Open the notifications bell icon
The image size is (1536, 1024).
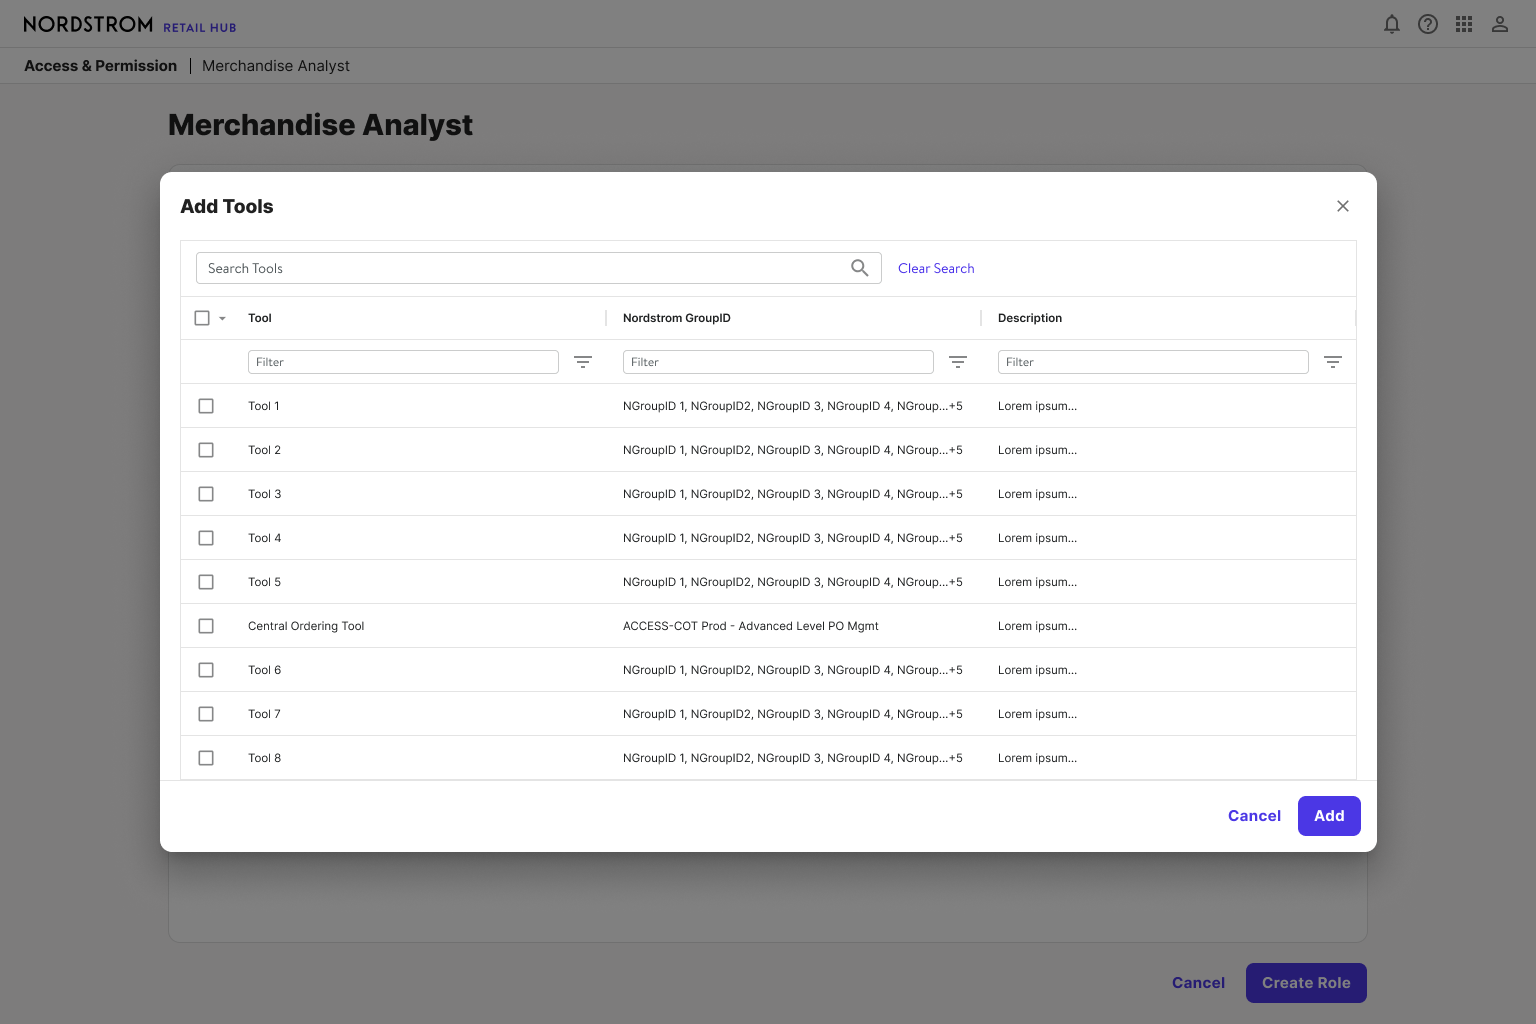pyautogui.click(x=1392, y=24)
